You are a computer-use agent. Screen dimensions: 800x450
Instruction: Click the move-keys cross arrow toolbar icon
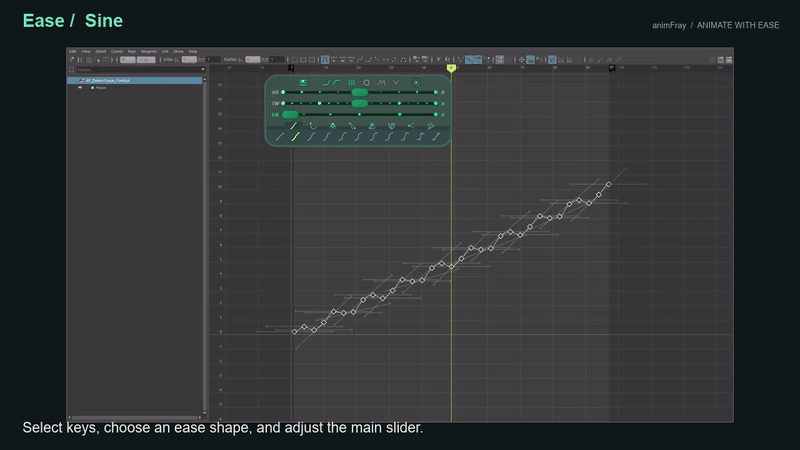click(521, 60)
